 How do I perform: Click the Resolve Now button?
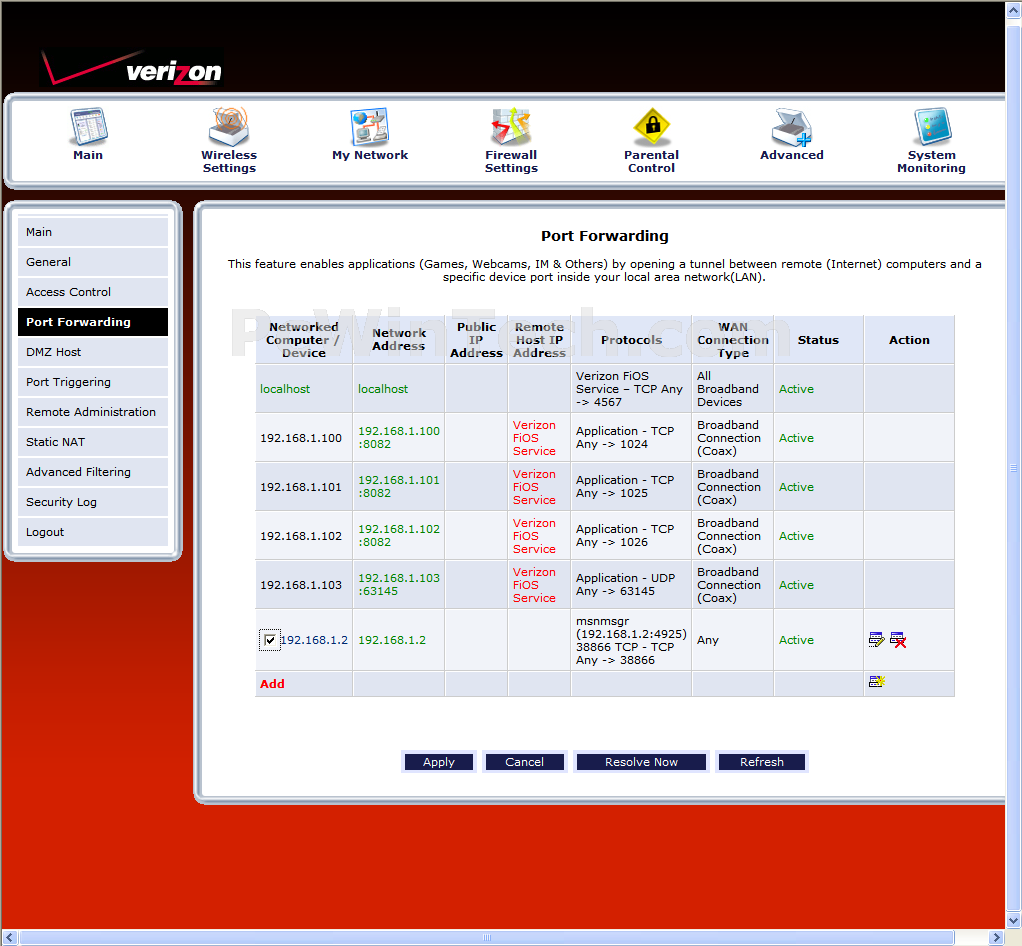pyautogui.click(x=641, y=761)
